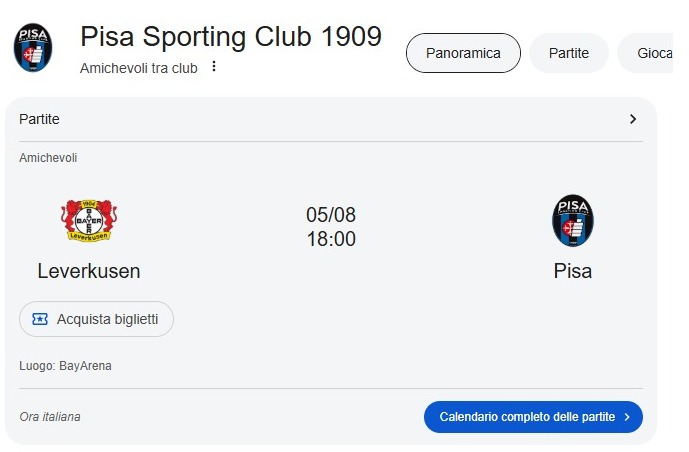The height and width of the screenshot is (452, 689).
Task: Click the Pisa club crest in header
Action: pos(33,47)
